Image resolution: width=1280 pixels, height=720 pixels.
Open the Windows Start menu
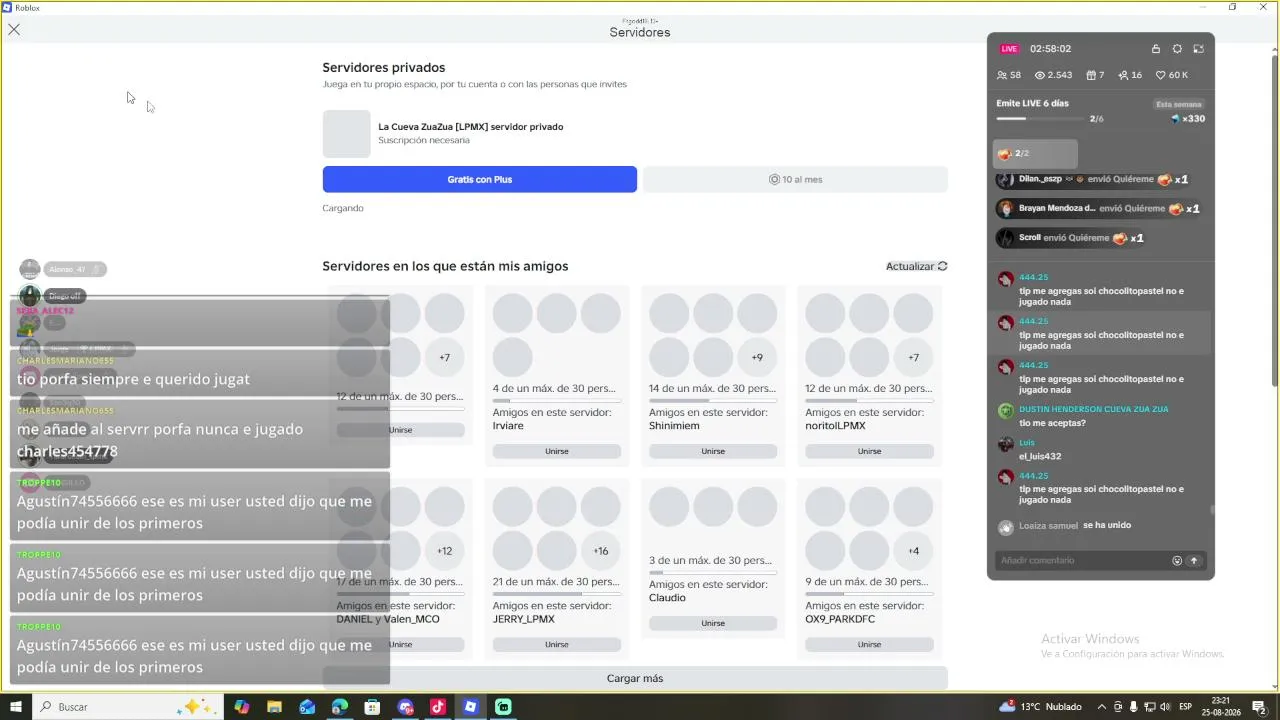16,707
